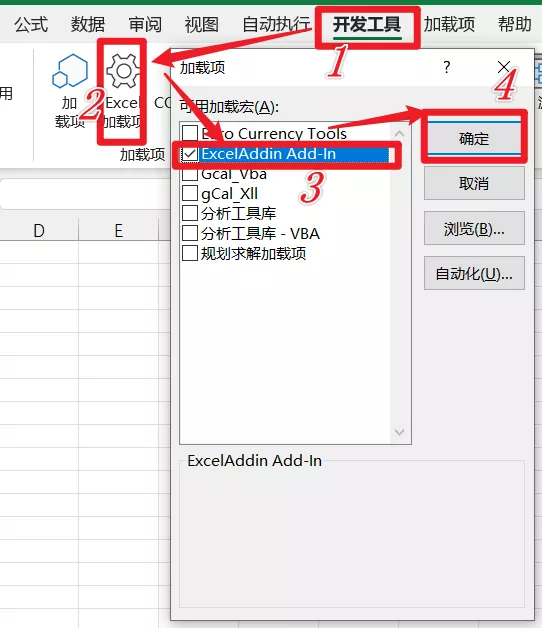The image size is (542, 628).
Task: Select the ExcelAddin Add-In list entry text
Action: click(268, 154)
